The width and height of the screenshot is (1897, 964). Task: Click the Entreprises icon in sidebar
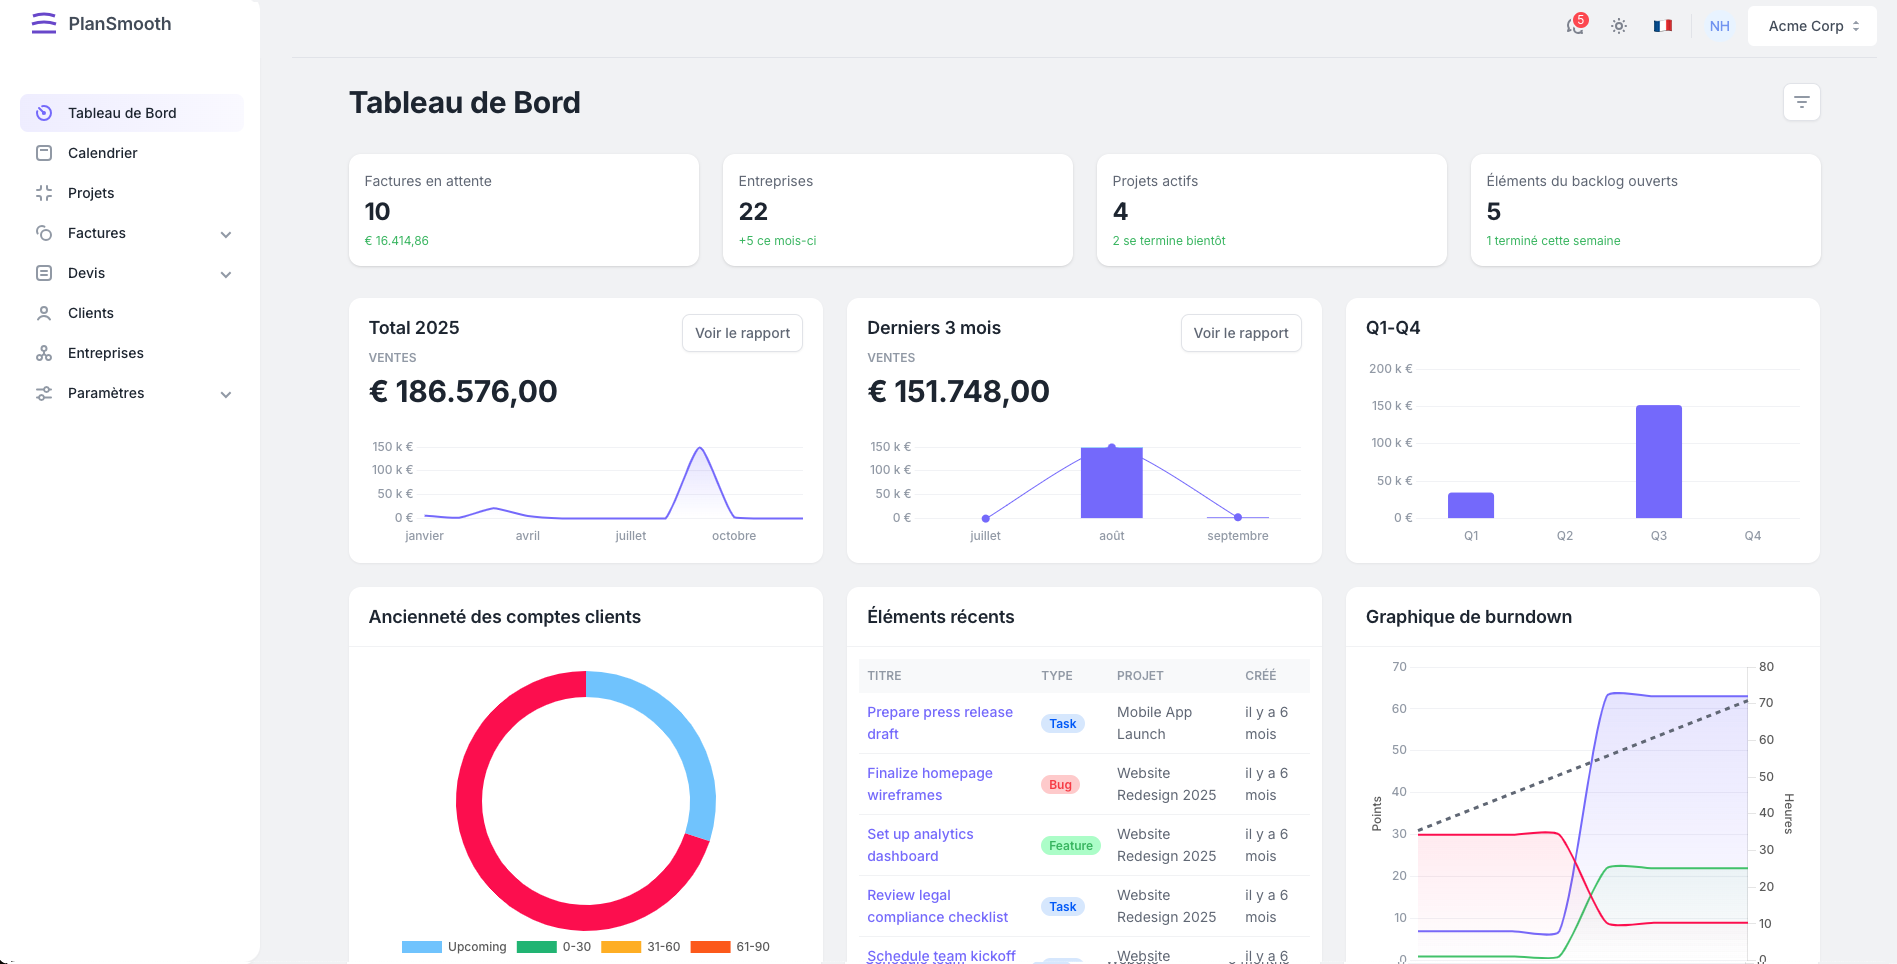[x=44, y=353]
